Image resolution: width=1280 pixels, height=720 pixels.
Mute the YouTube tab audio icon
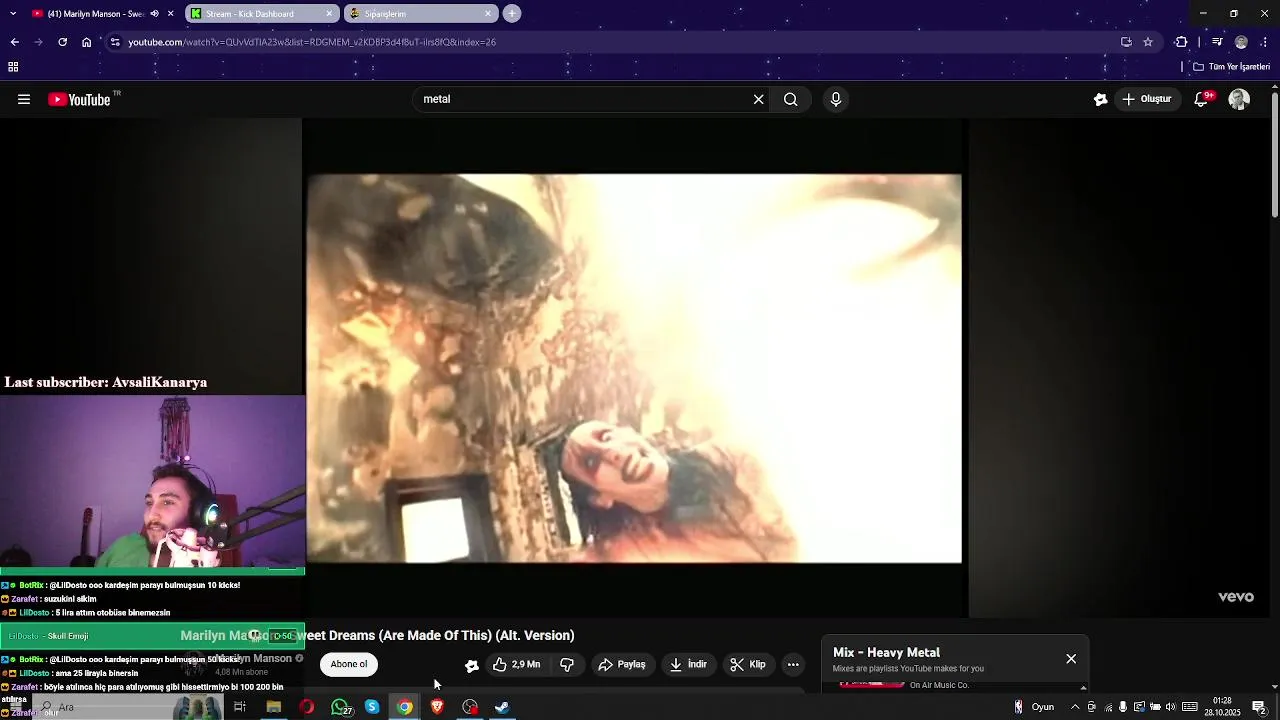(x=154, y=14)
